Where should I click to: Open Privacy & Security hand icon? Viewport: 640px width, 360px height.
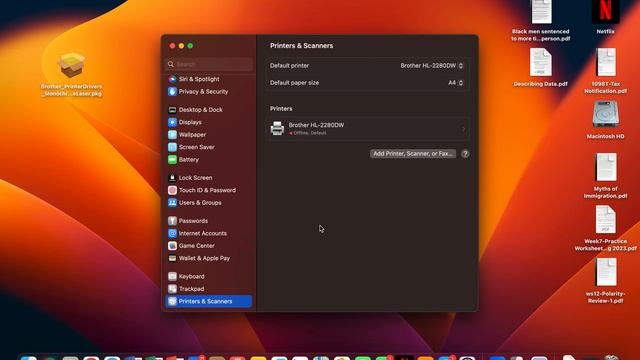(172, 91)
